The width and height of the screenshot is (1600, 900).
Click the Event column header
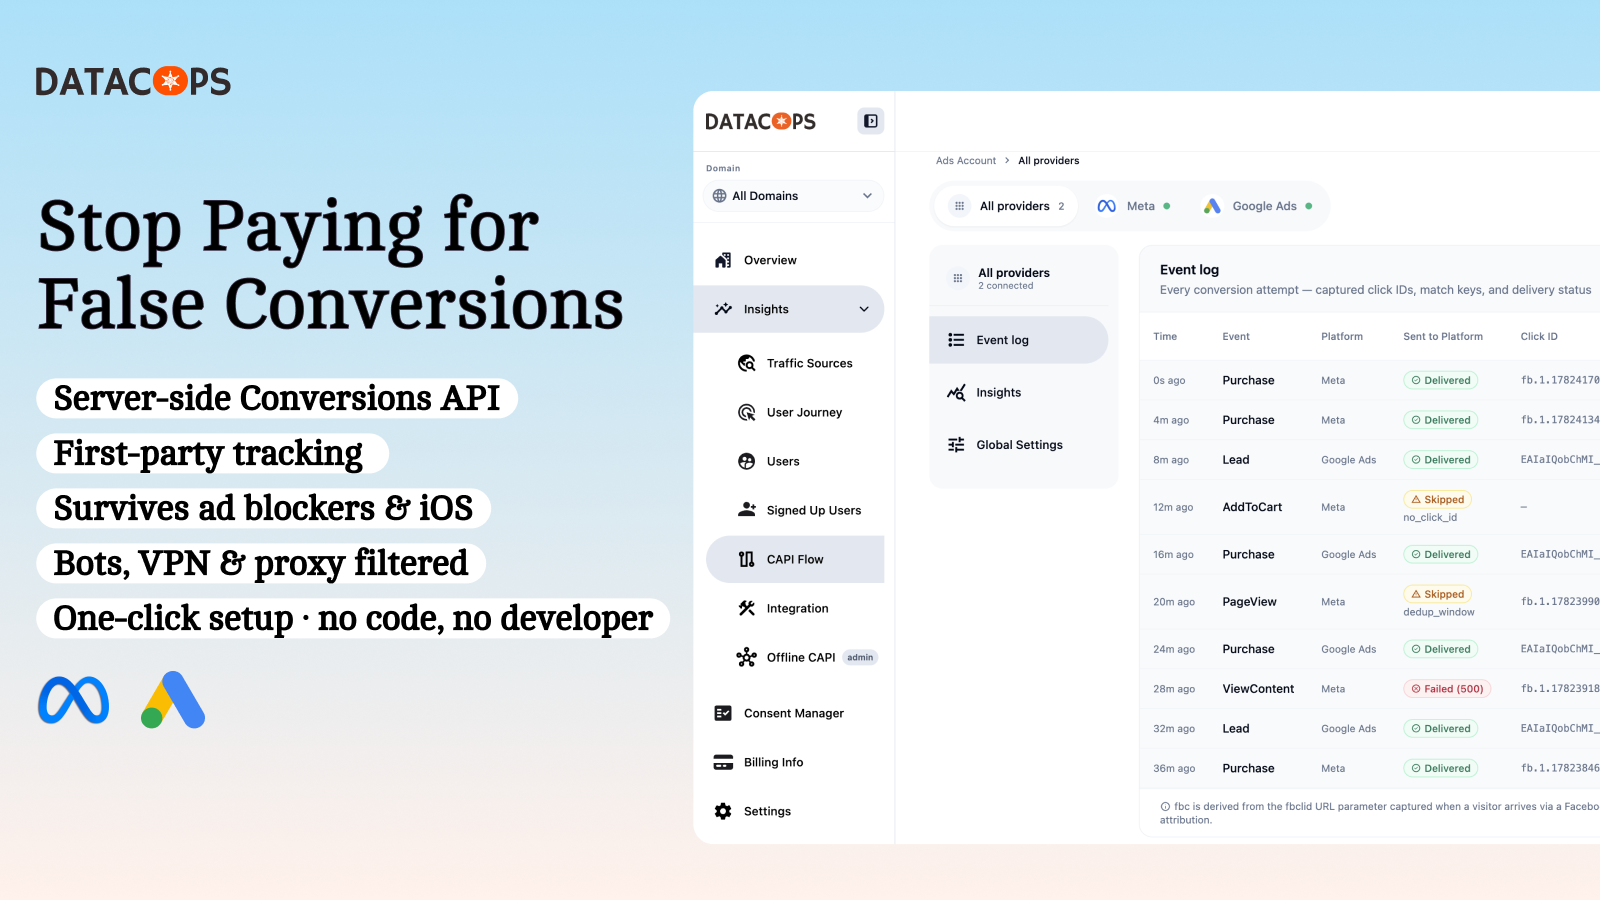coord(1236,337)
